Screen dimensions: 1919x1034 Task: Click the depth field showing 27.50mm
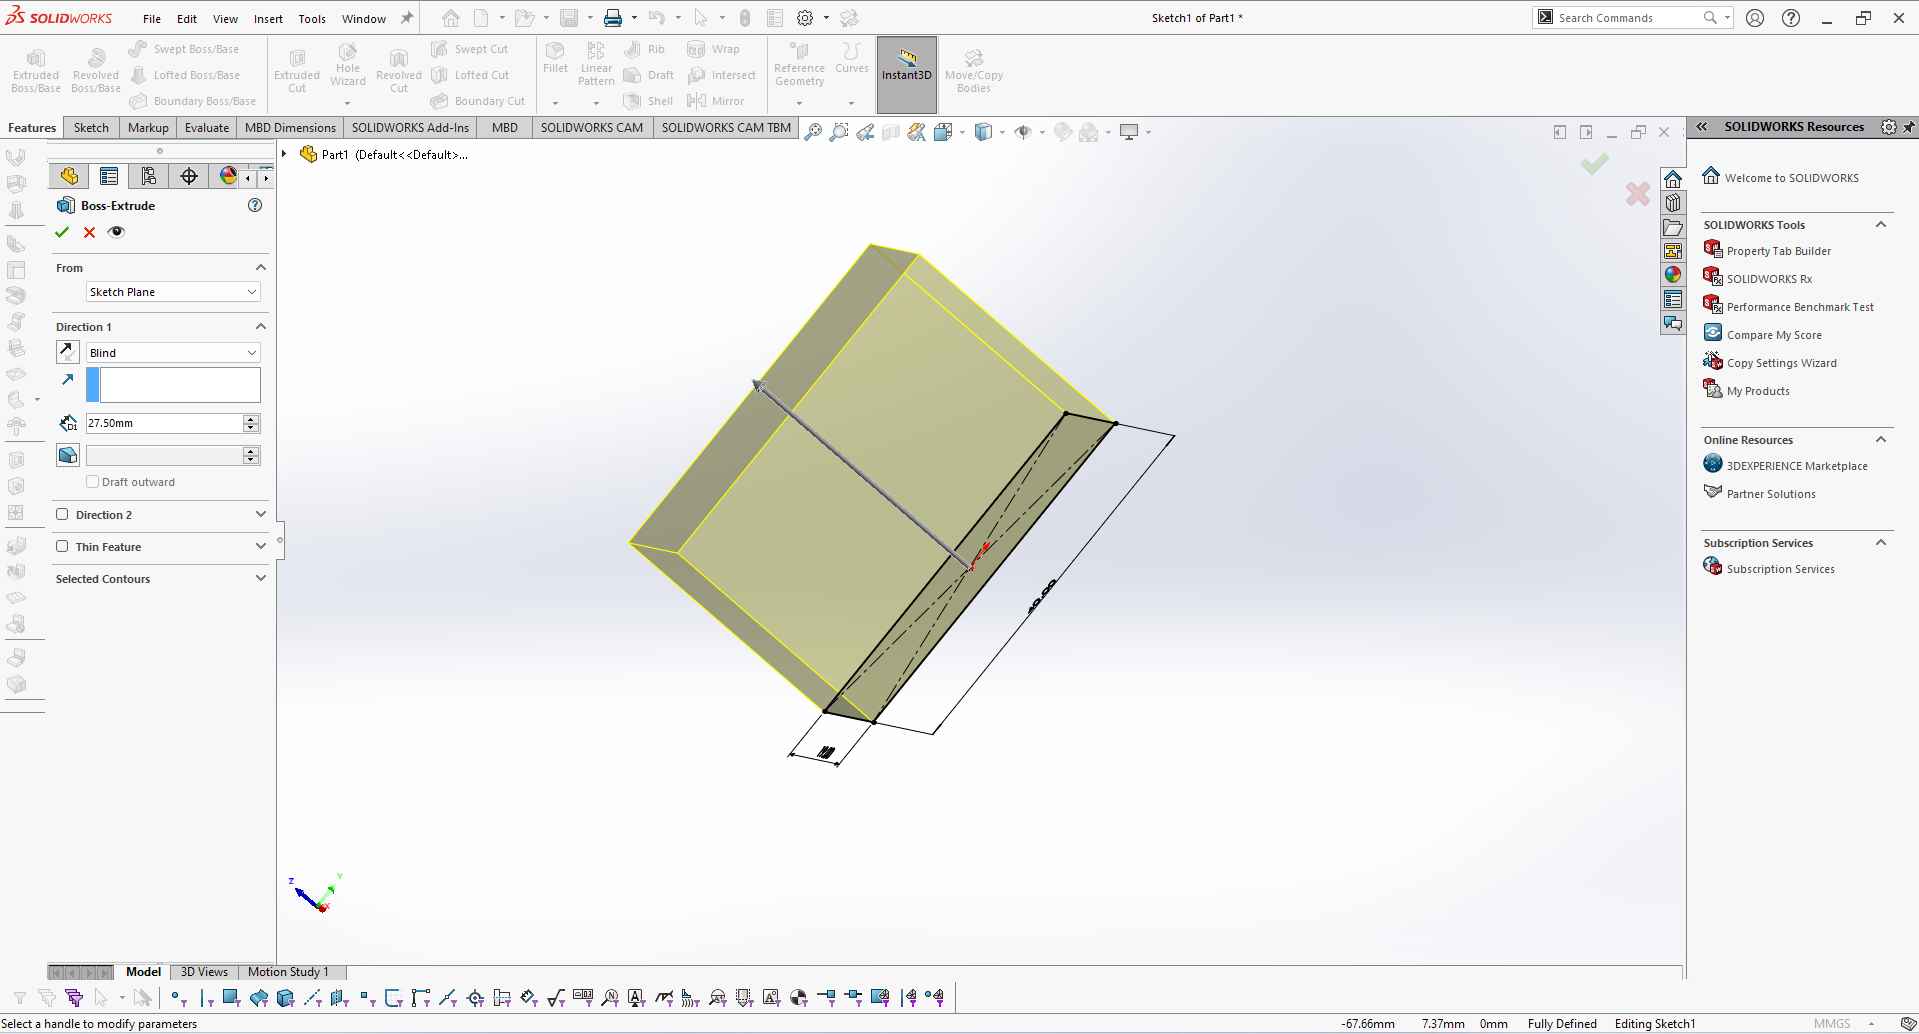164,423
